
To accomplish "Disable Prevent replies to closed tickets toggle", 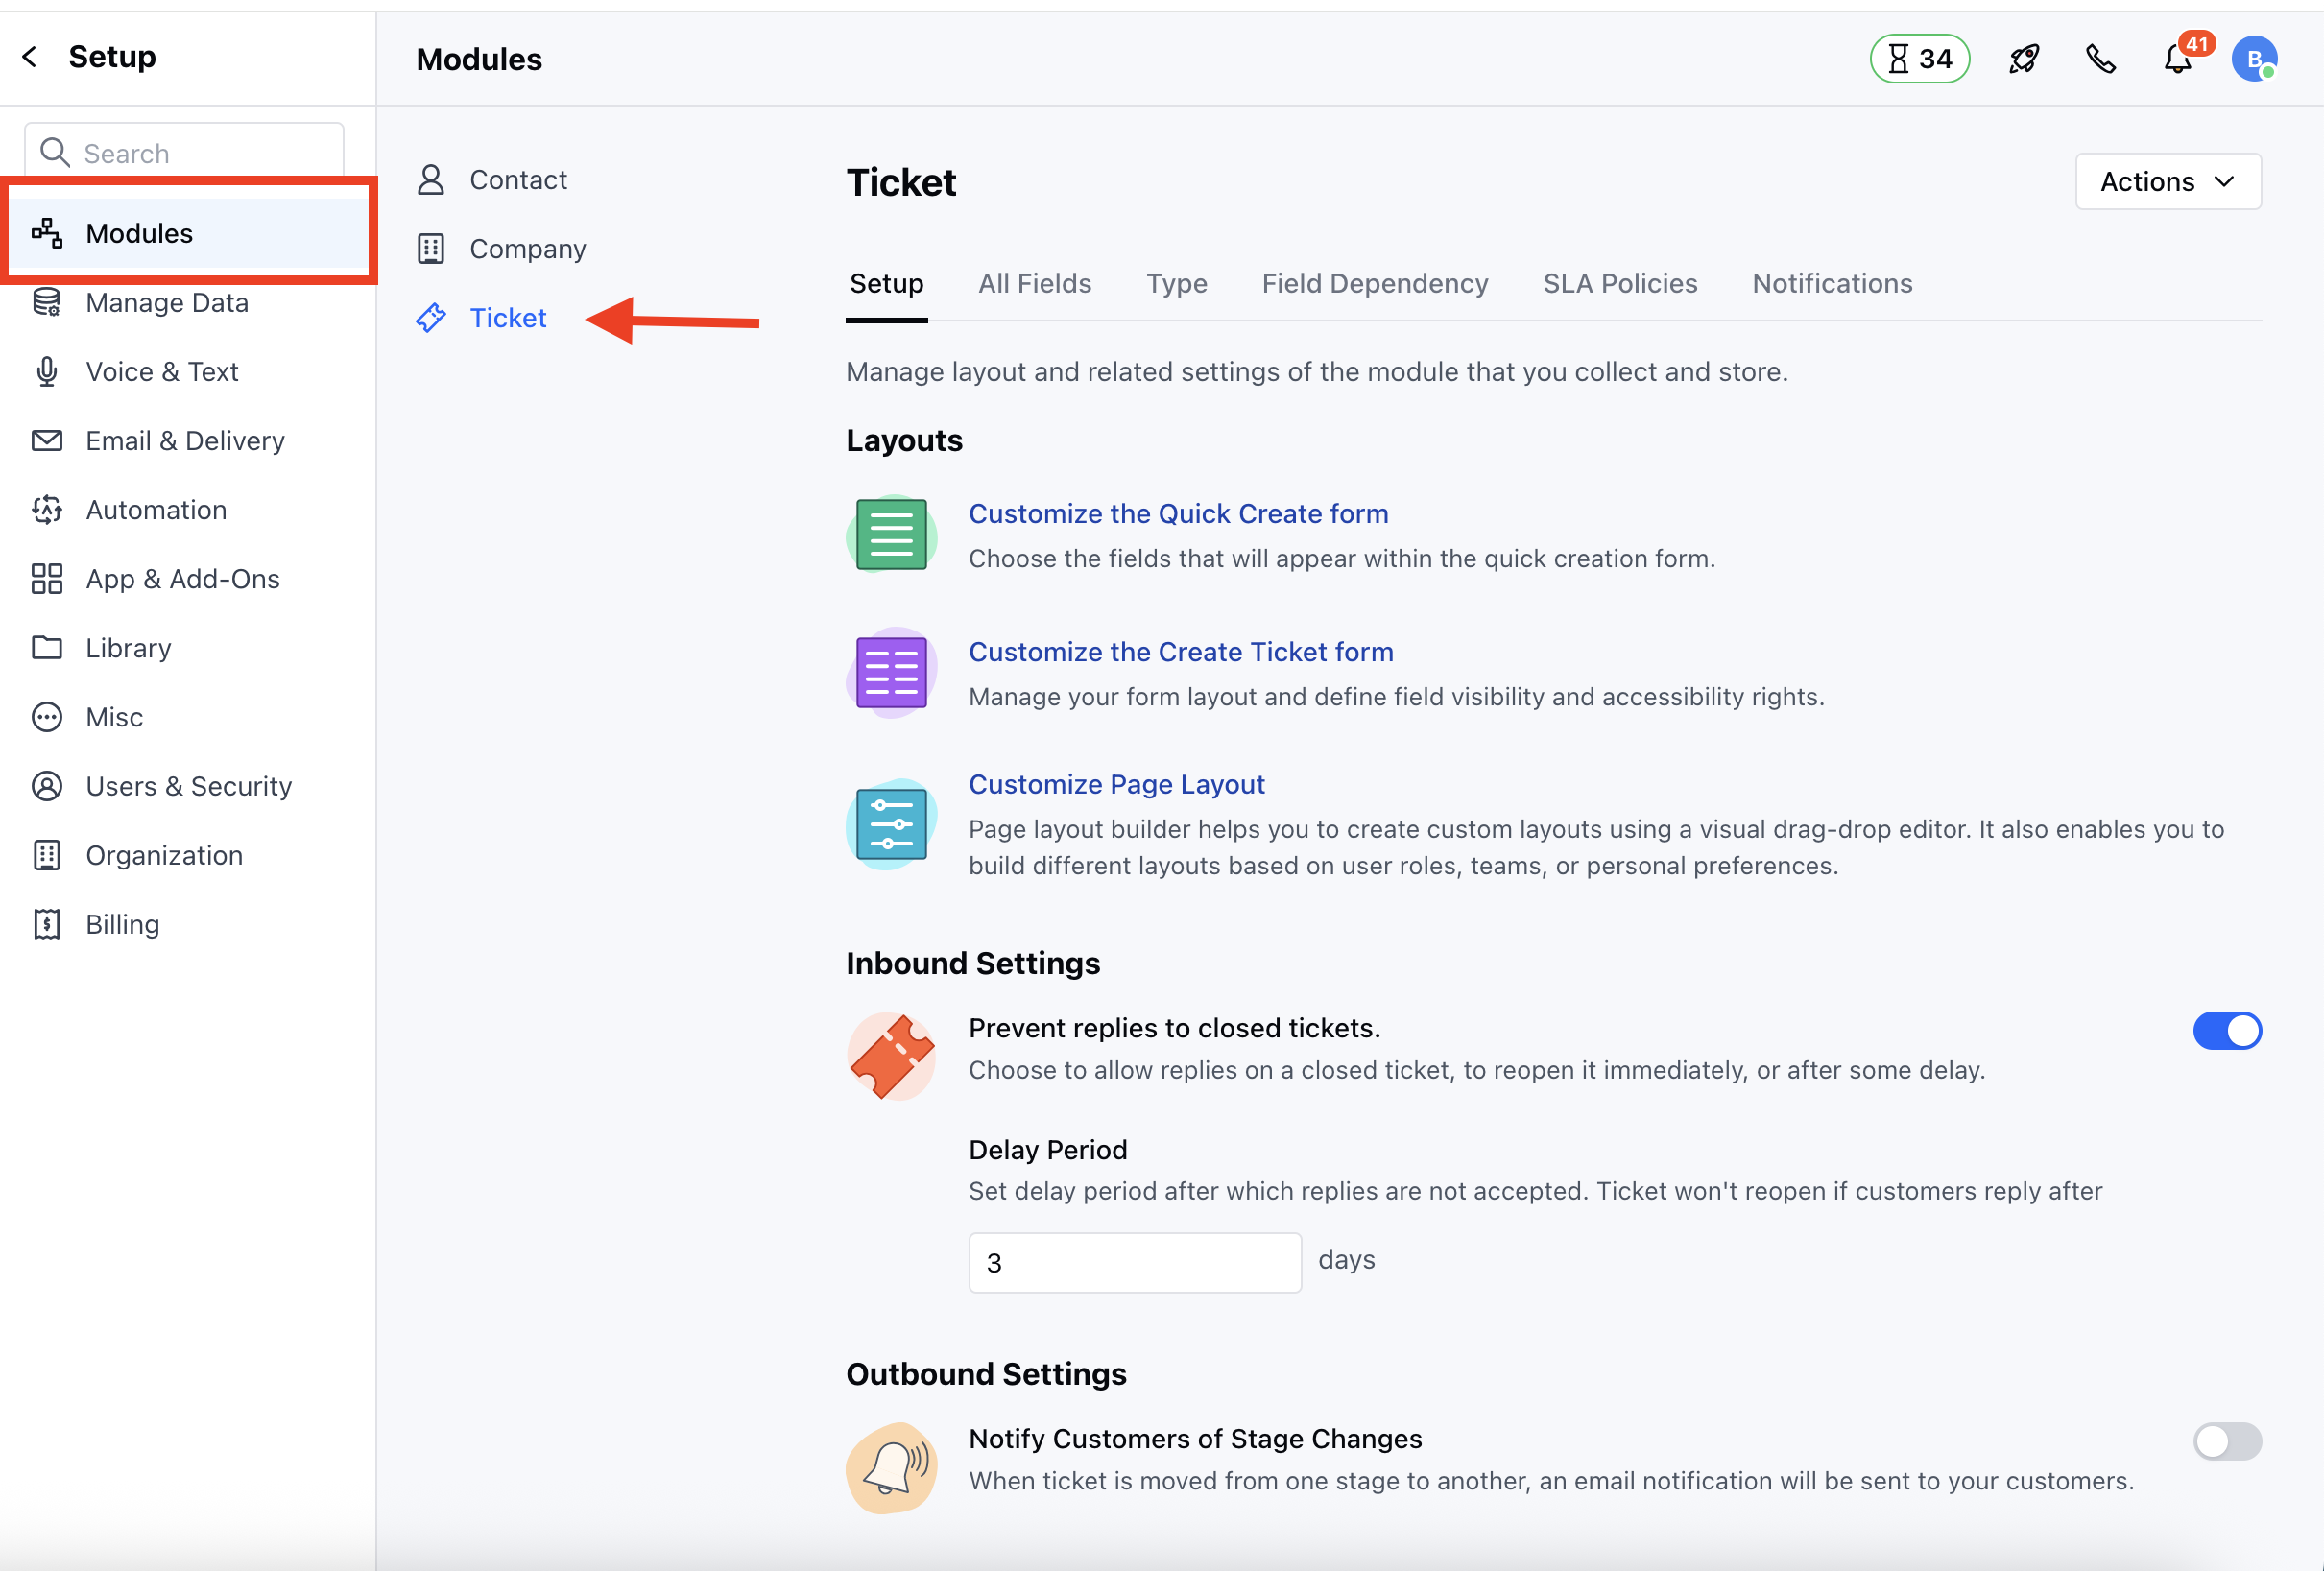I will pos(2226,1030).
